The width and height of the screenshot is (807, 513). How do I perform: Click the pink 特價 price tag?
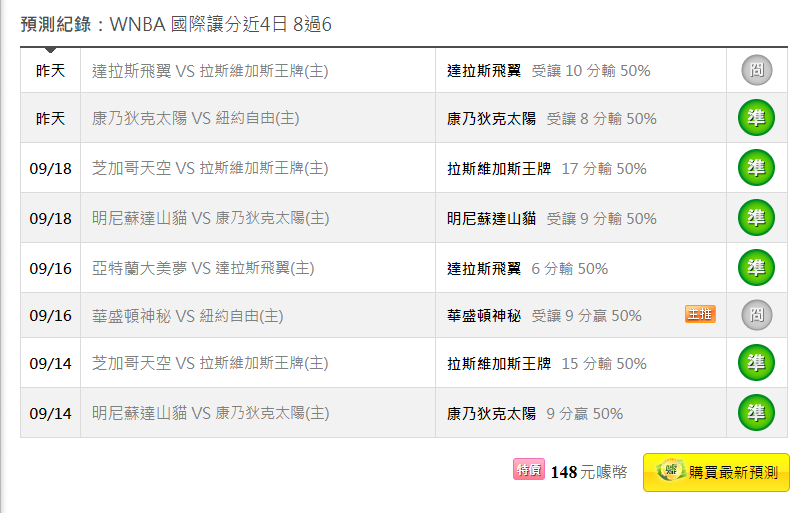[x=528, y=470]
